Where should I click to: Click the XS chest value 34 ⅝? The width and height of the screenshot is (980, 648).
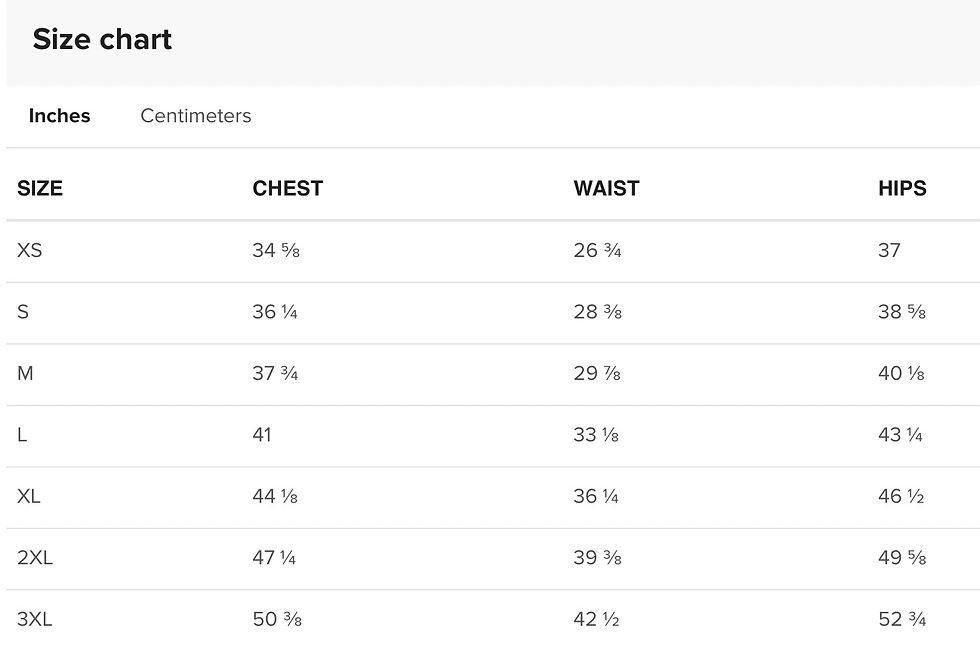tap(276, 250)
